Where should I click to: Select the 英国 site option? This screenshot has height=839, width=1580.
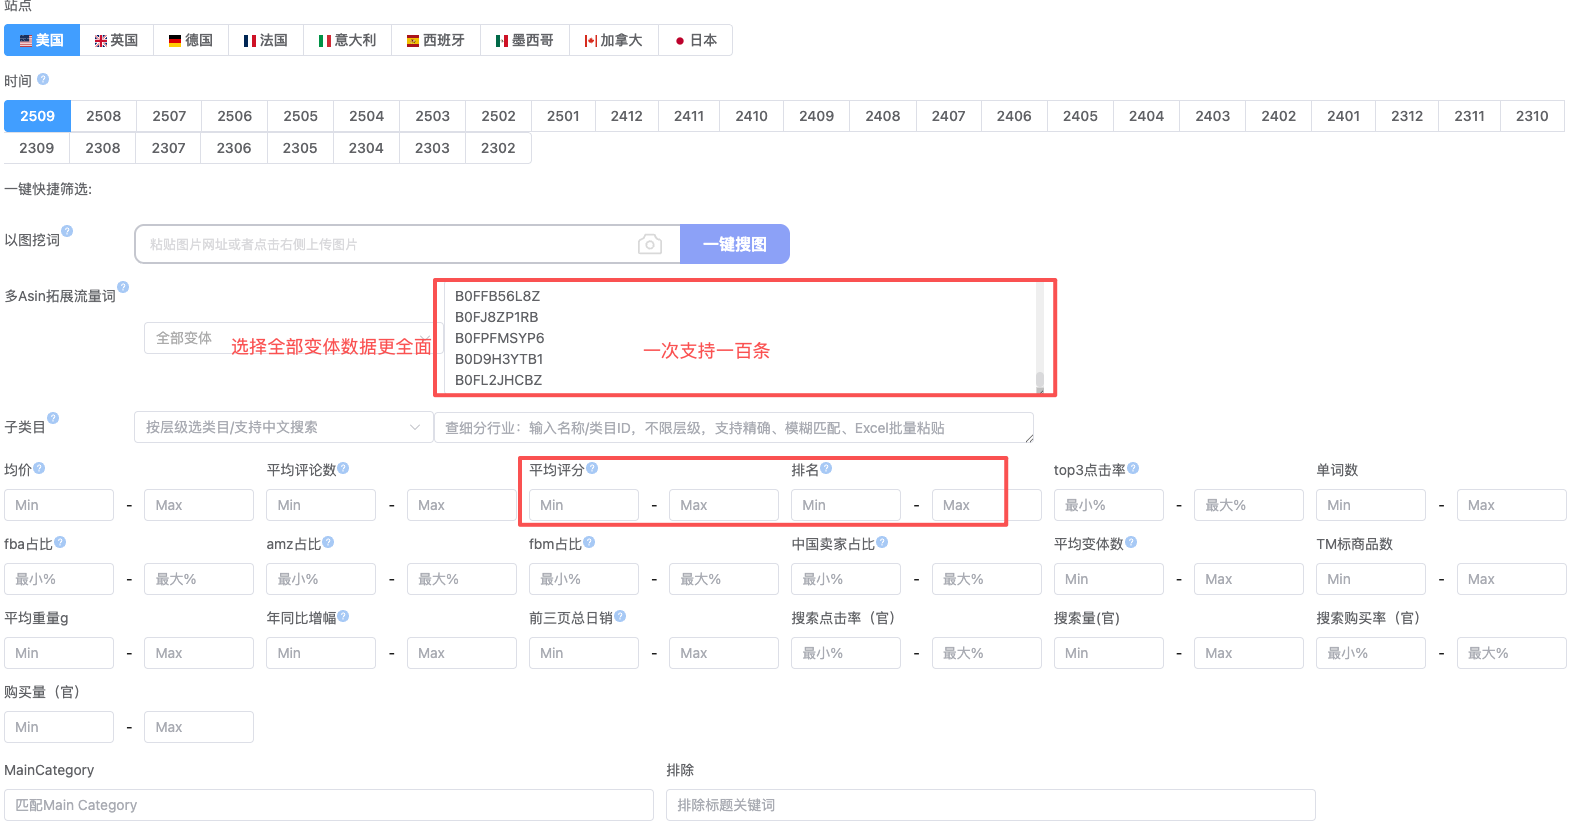coord(116,40)
